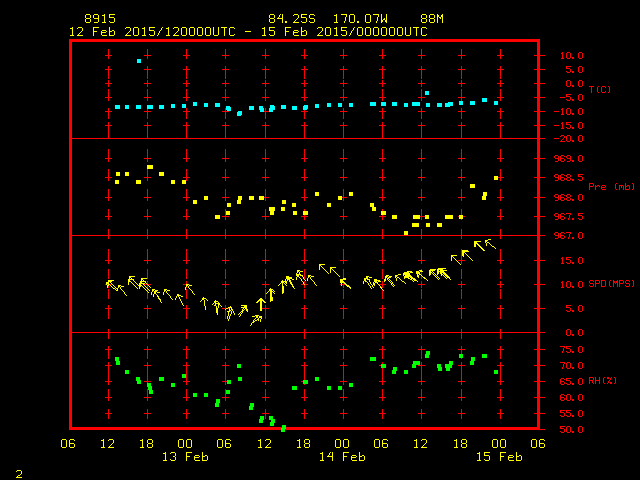Click the 10.0 value beside SPD(MPS)
The image size is (640, 480).
[x=571, y=284]
